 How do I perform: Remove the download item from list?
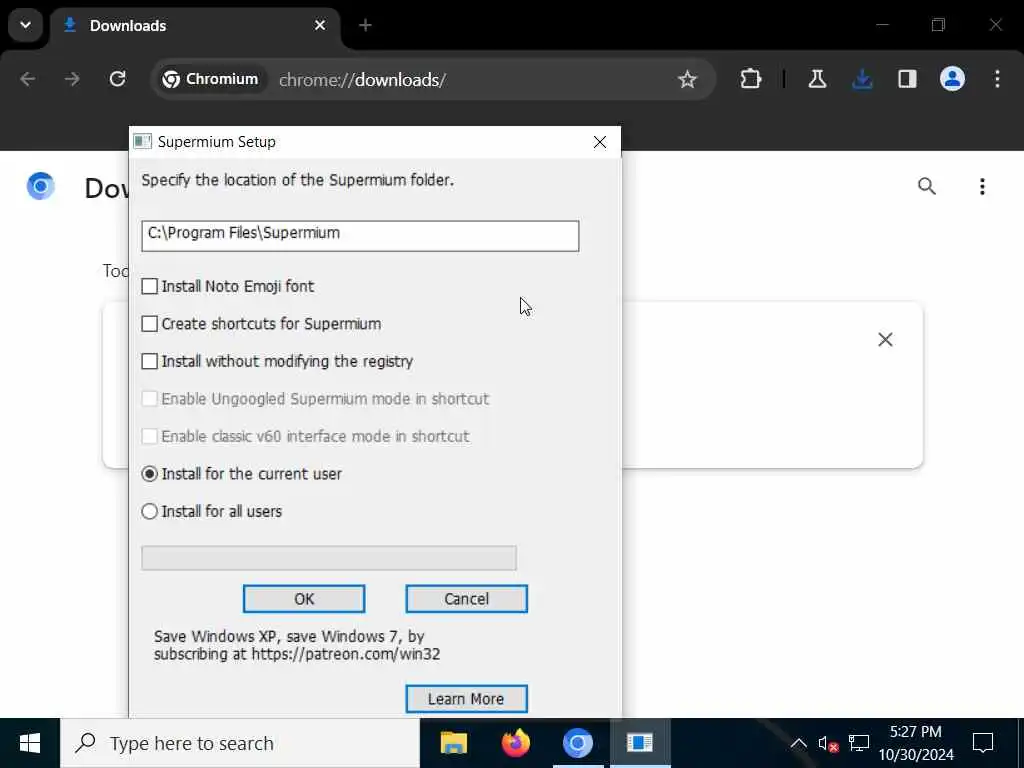coord(886,340)
